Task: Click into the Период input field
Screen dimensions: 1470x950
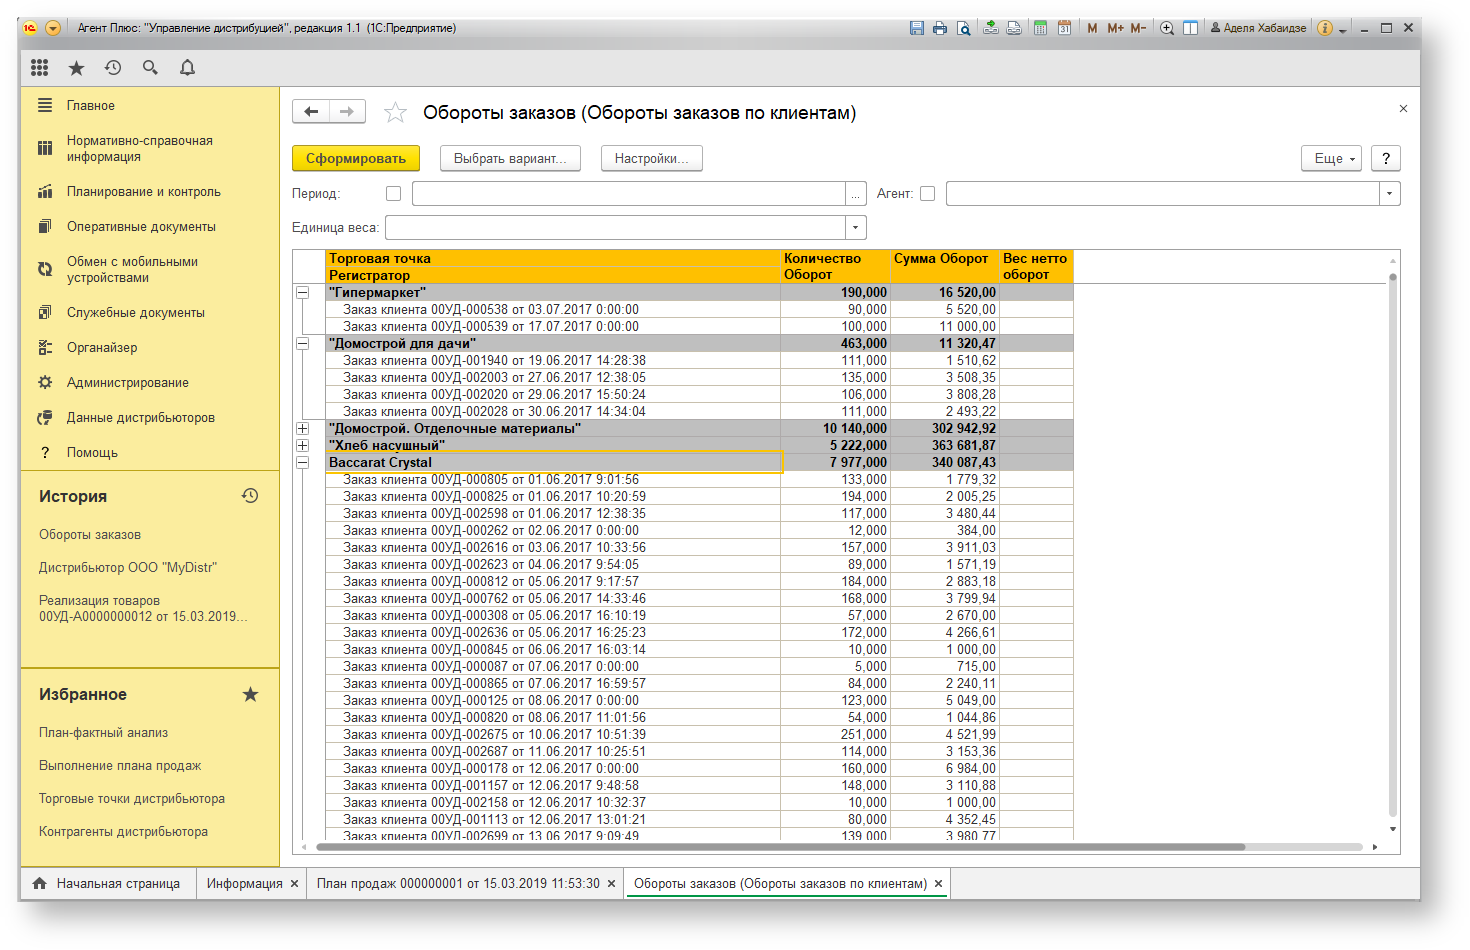Action: (x=628, y=194)
